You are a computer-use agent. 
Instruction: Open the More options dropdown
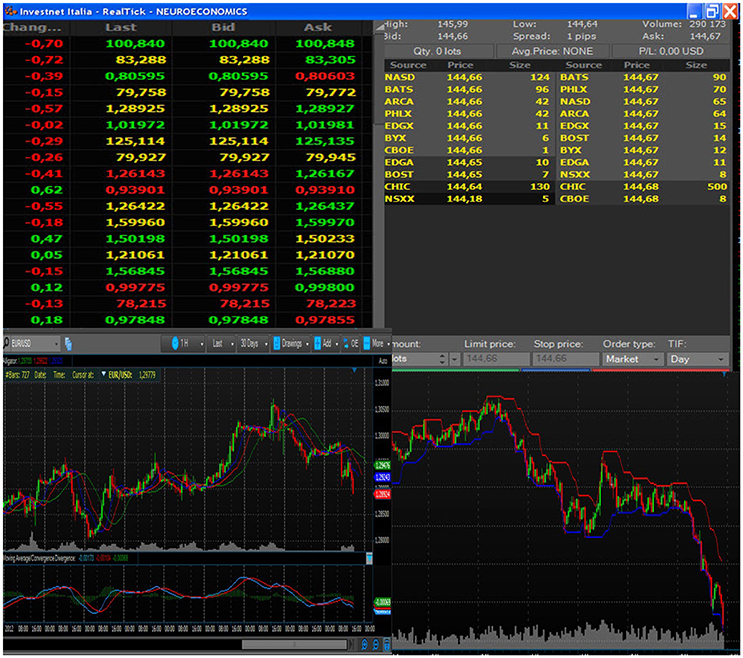tap(388, 343)
